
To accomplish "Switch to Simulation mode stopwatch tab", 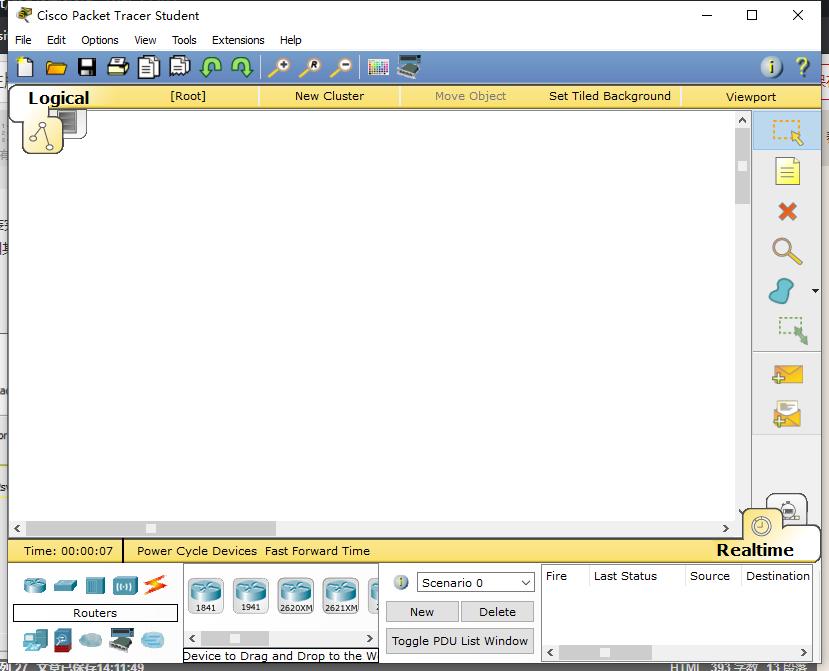I will [x=788, y=509].
